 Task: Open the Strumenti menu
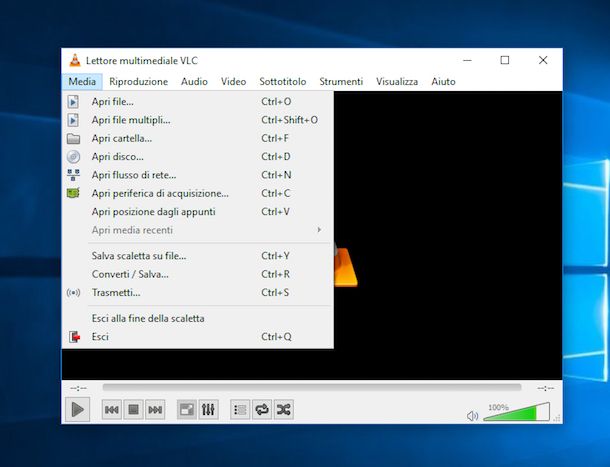tap(341, 82)
